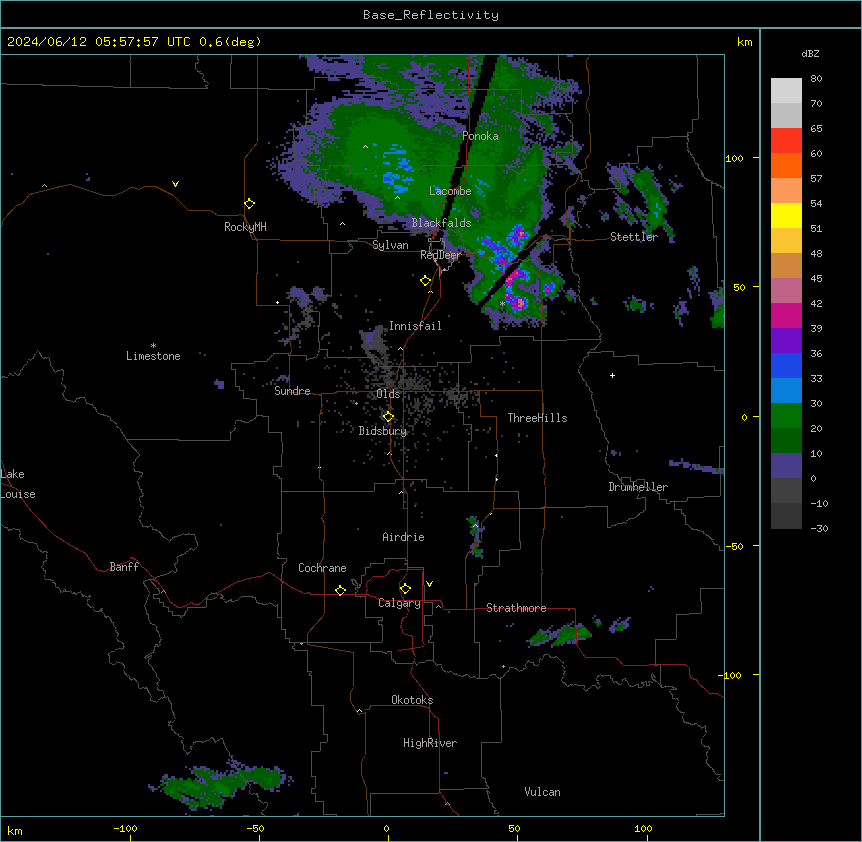Pick the magenta 39-42 dBZ legend swatch
The height and width of the screenshot is (842, 862).
click(786, 316)
